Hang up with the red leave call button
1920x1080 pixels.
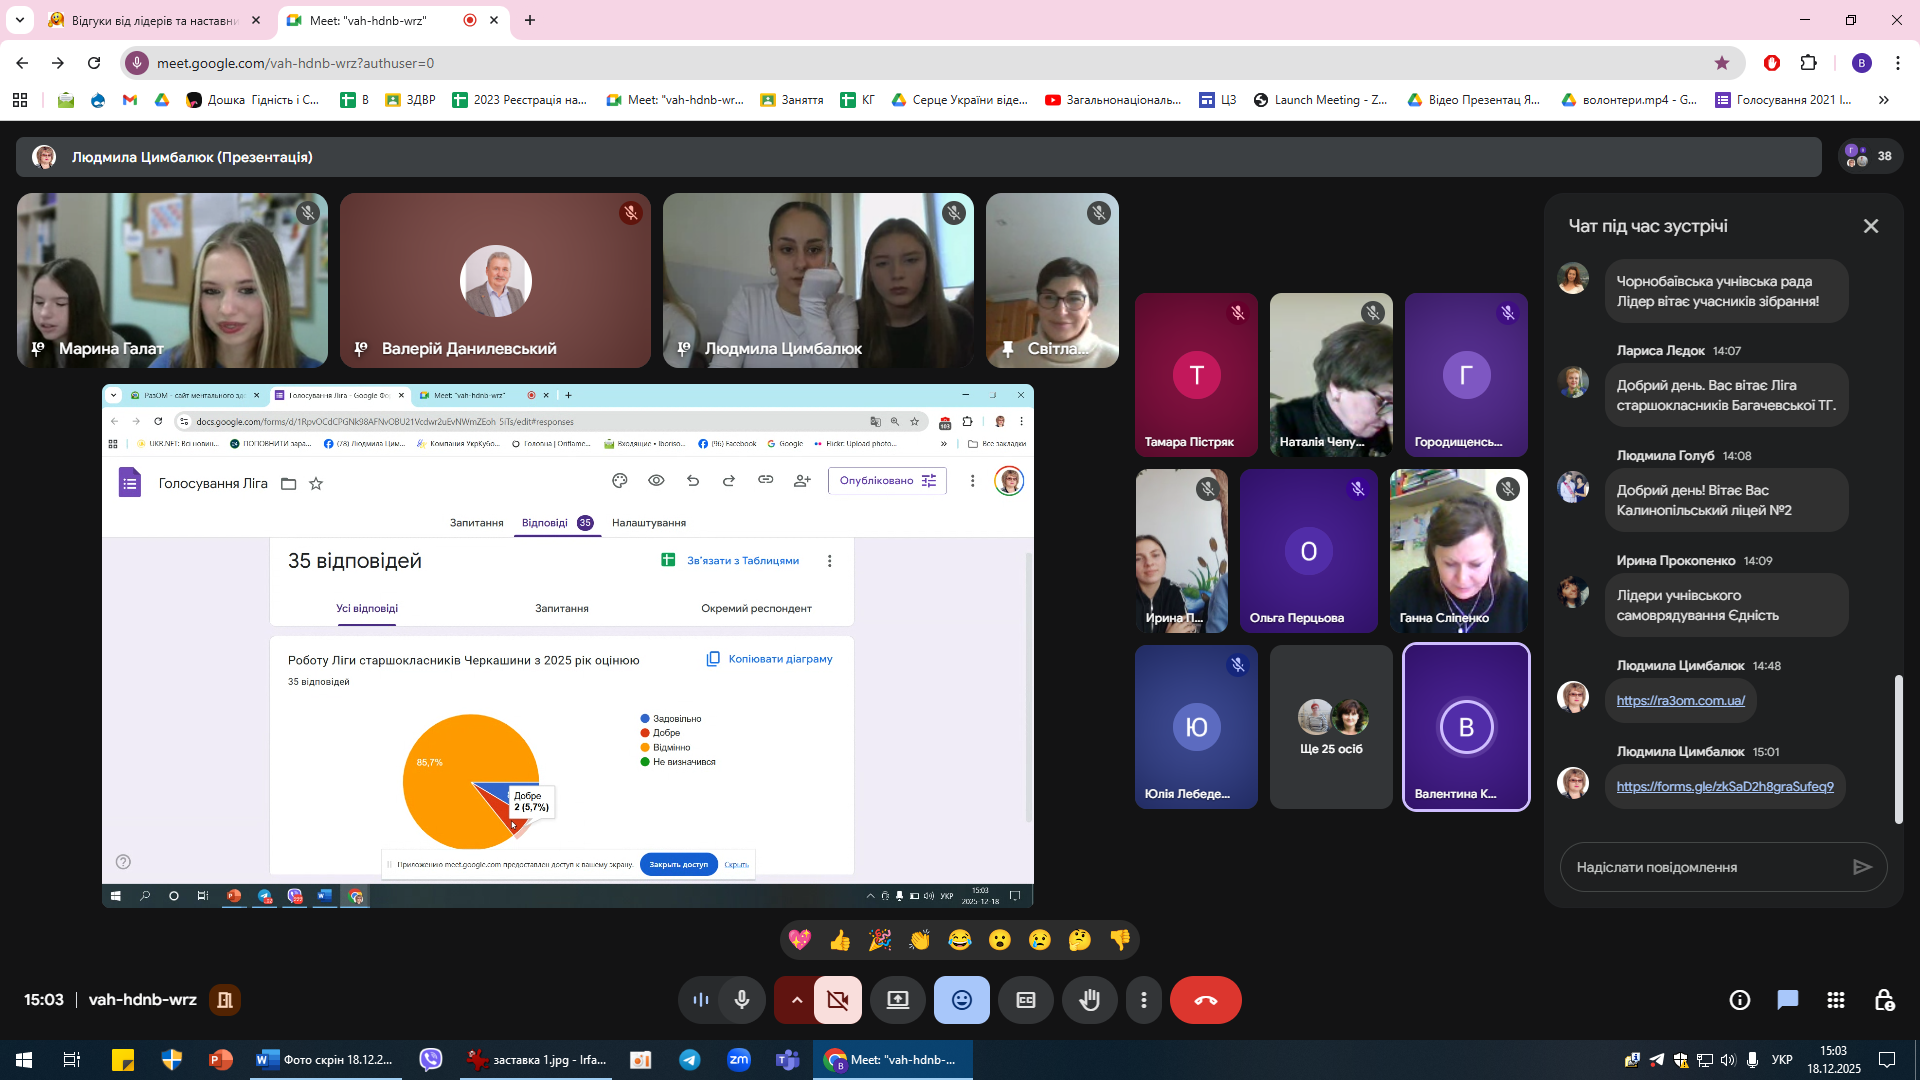point(1205,1000)
